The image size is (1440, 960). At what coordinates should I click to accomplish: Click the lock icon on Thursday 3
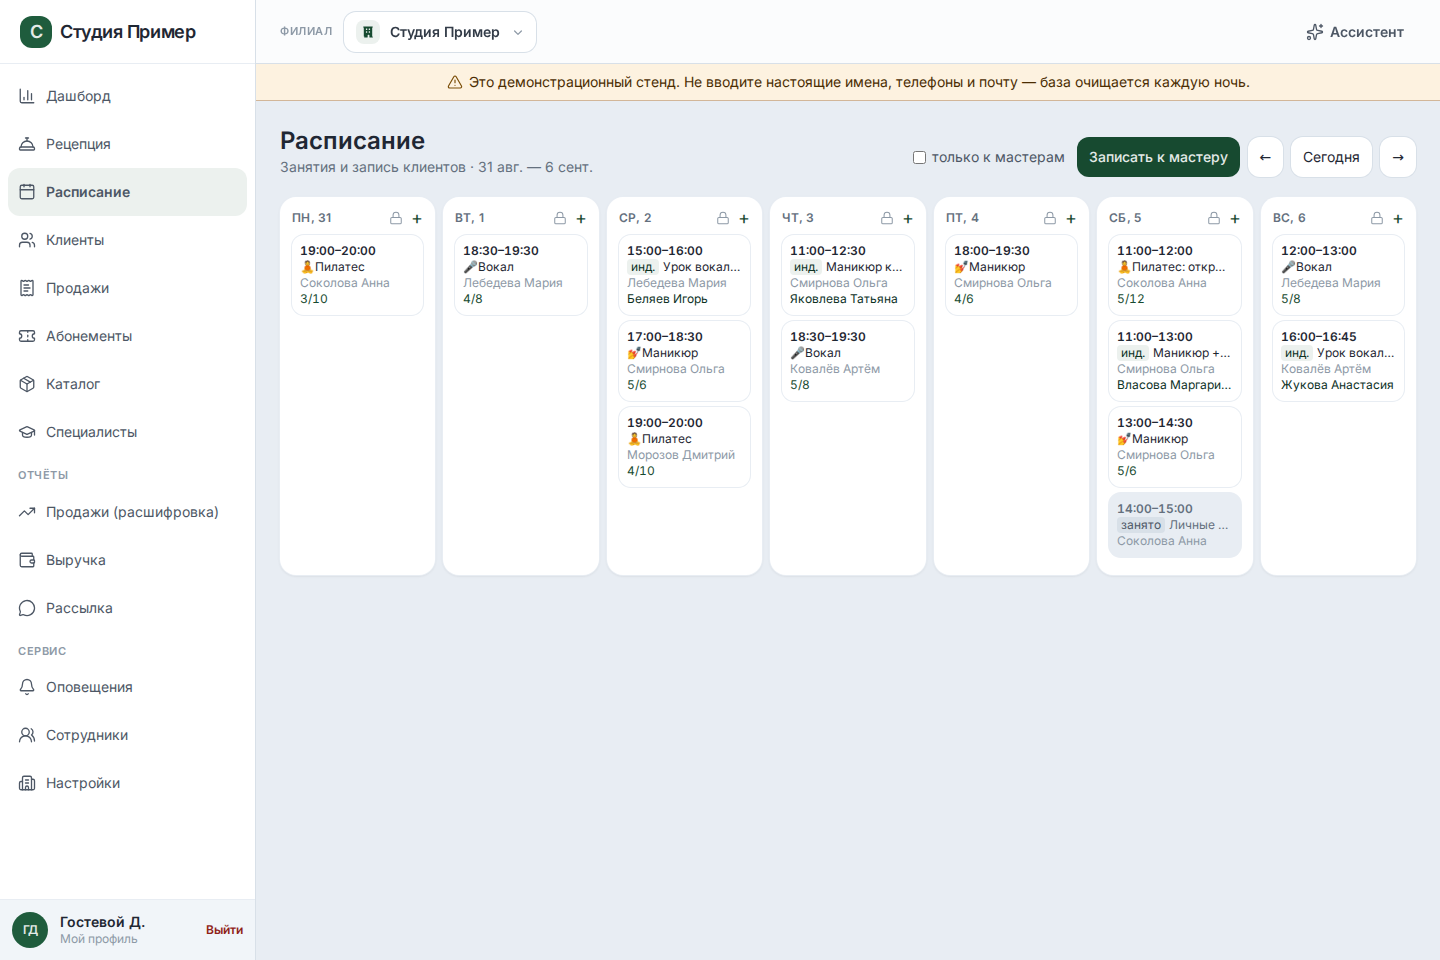pyautogui.click(x=887, y=218)
